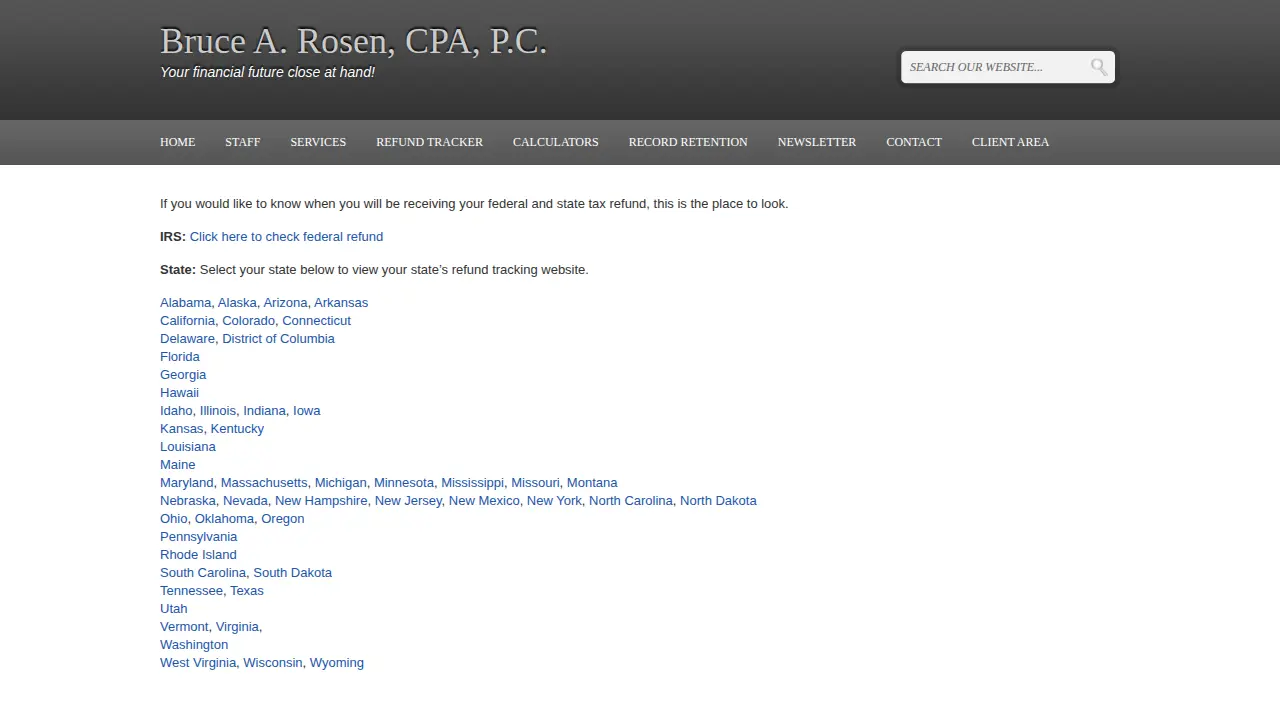Screen dimensions: 1280x720
Task: Open the Illinois refund link
Action: [x=218, y=411]
